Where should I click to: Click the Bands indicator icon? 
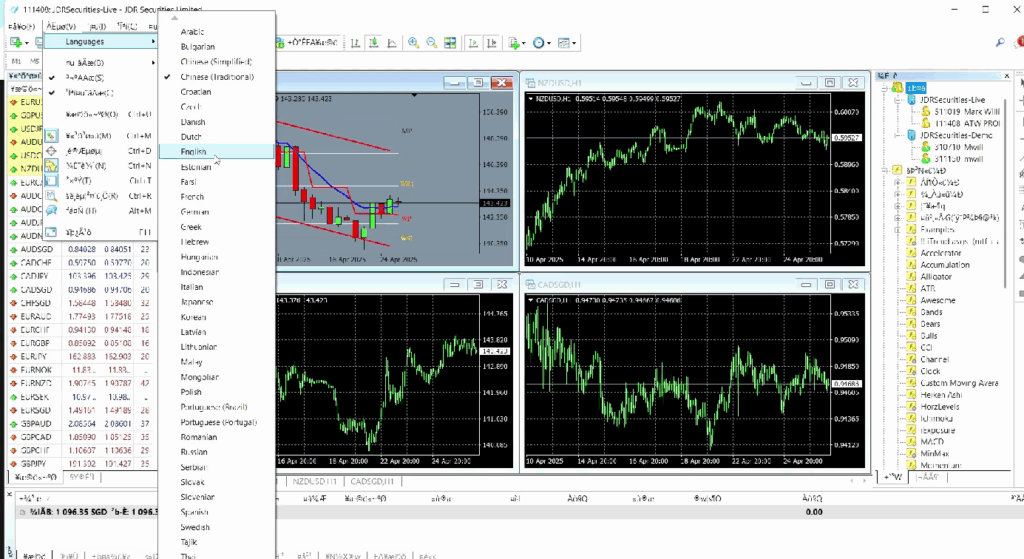point(911,311)
